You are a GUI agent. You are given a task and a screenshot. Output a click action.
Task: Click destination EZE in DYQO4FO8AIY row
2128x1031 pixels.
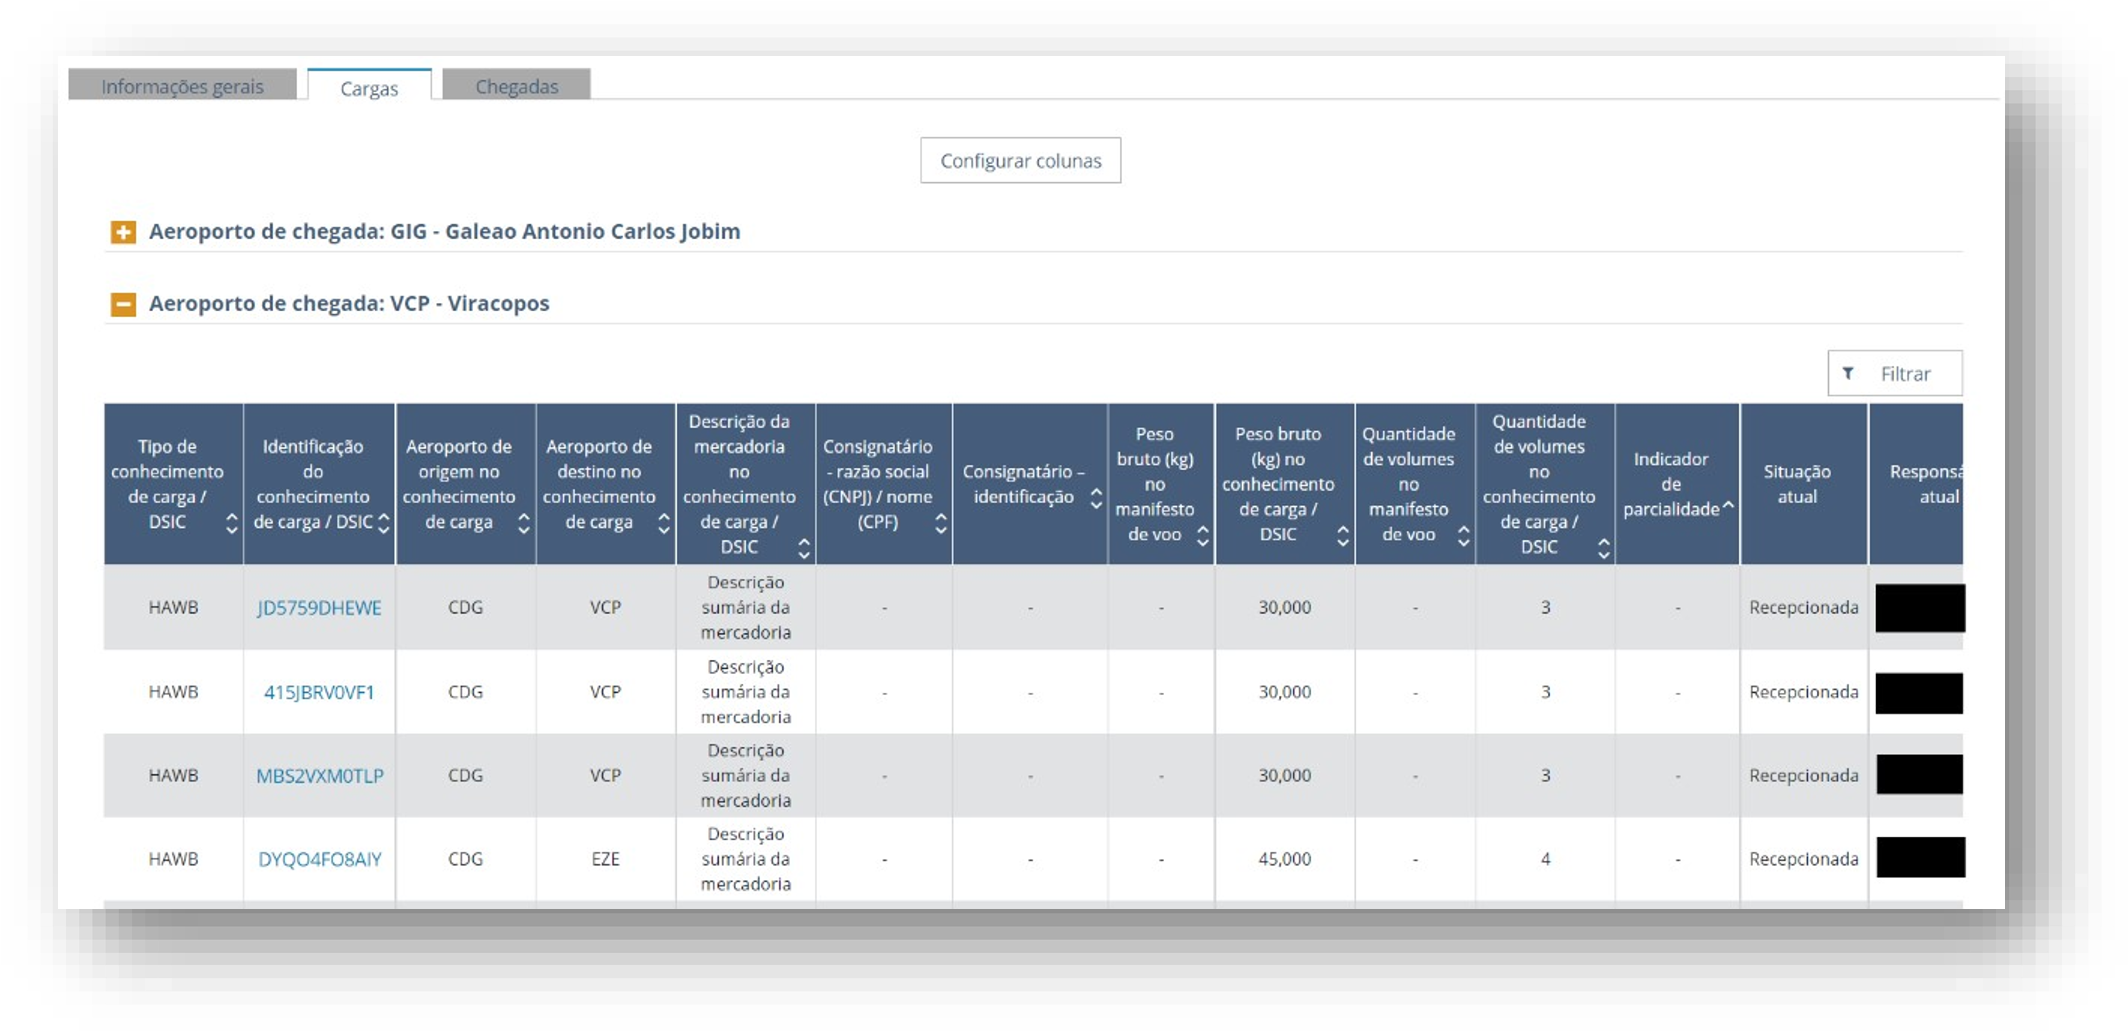click(605, 859)
